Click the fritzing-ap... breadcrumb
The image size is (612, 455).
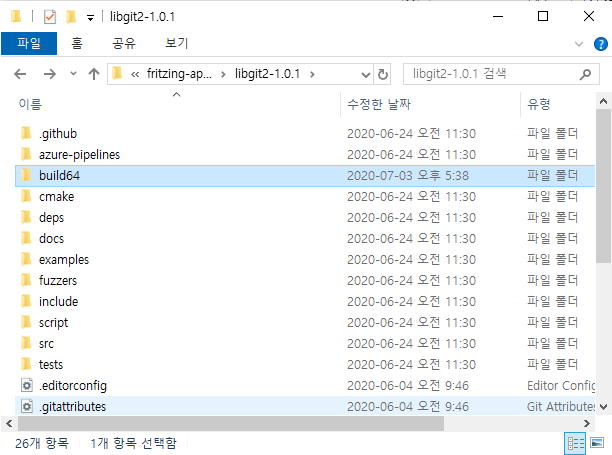(179, 74)
